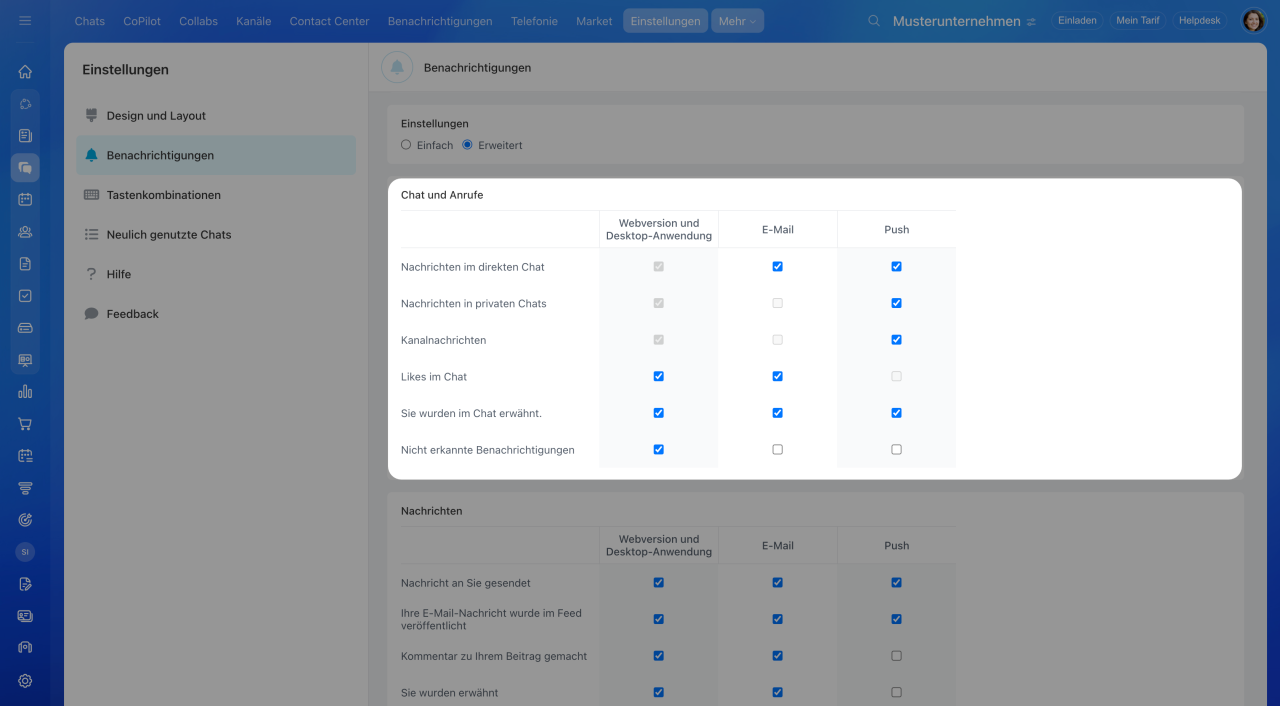The image size is (1280, 706).
Task: Open Design und Layout settings
Action: tap(216, 116)
